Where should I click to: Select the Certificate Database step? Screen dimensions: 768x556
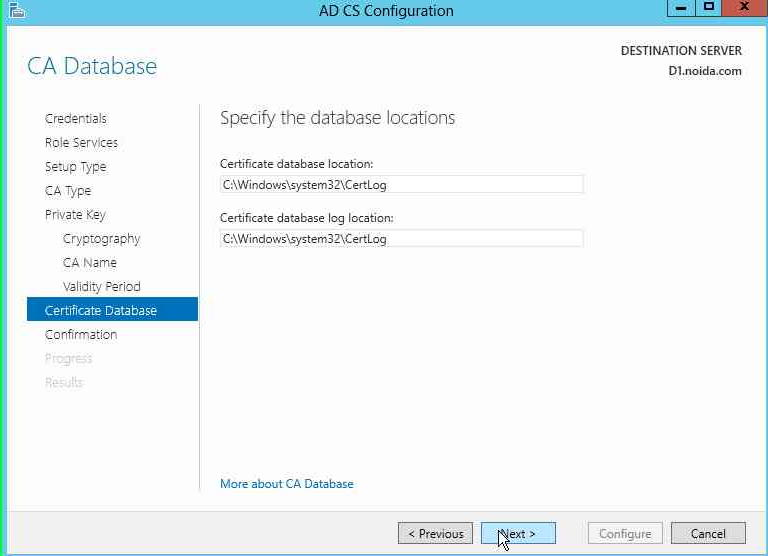tap(112, 310)
